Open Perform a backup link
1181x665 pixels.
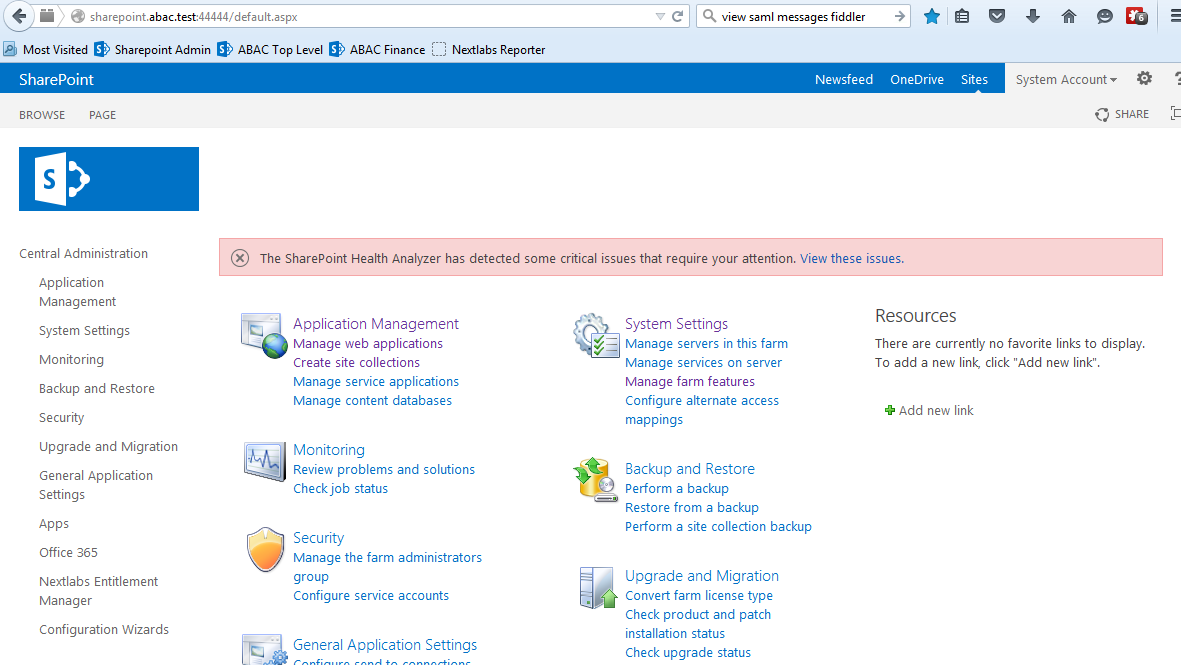677,488
